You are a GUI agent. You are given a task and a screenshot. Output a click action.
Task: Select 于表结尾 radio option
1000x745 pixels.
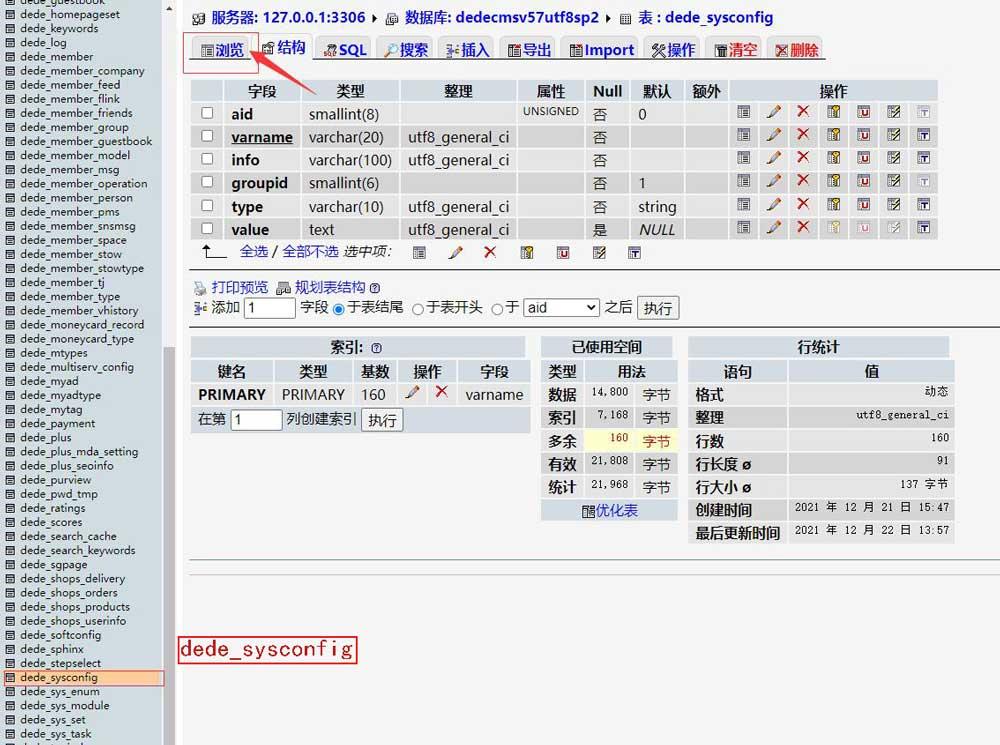click(339, 309)
